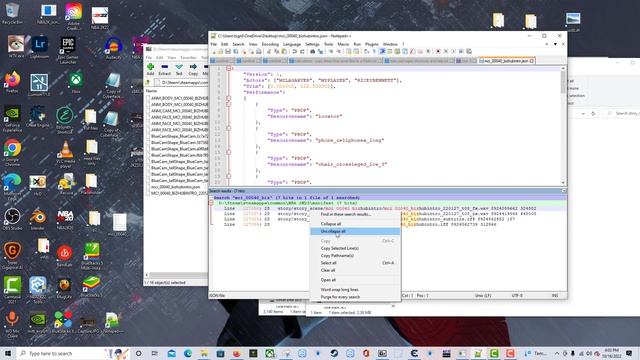The height and width of the screenshot is (360, 640).
Task: Click the Undo arrow in Notepad++ toolbar
Action: [294, 52]
